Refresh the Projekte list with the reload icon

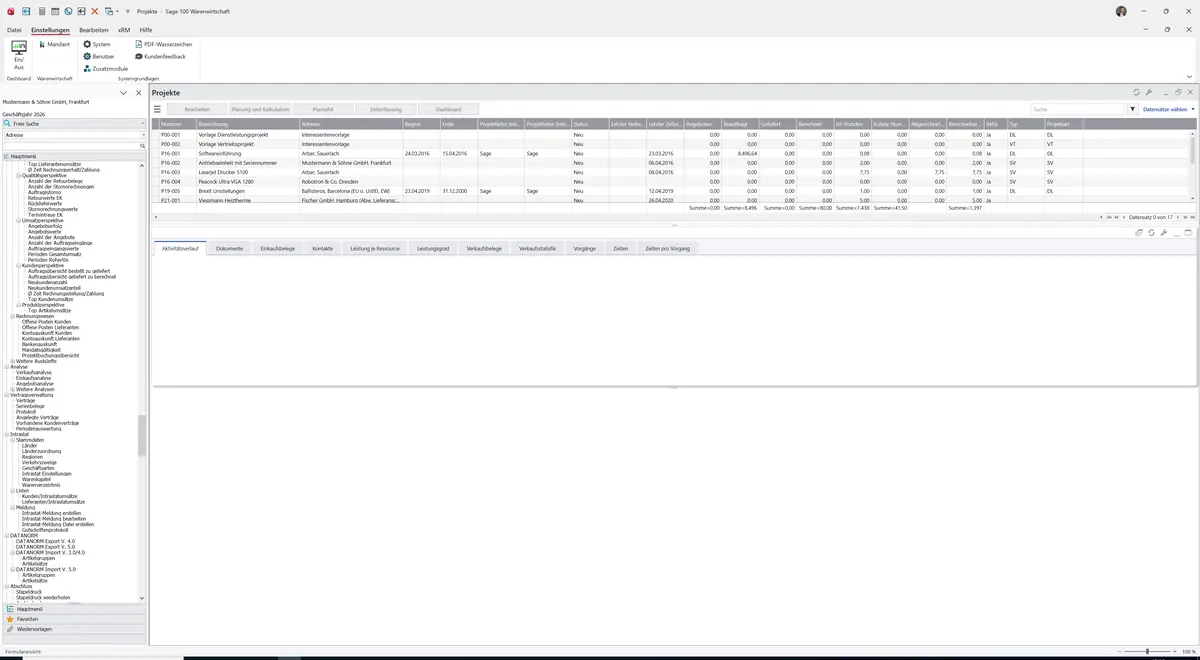[1136, 93]
